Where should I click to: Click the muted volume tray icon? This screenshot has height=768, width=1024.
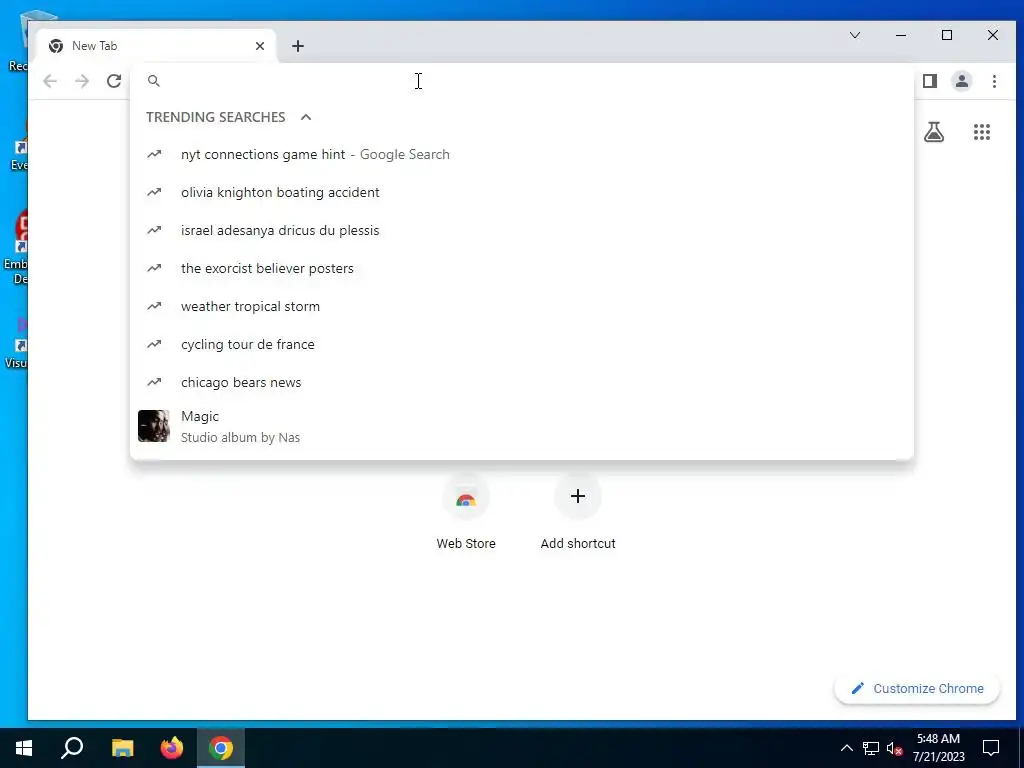(x=894, y=748)
